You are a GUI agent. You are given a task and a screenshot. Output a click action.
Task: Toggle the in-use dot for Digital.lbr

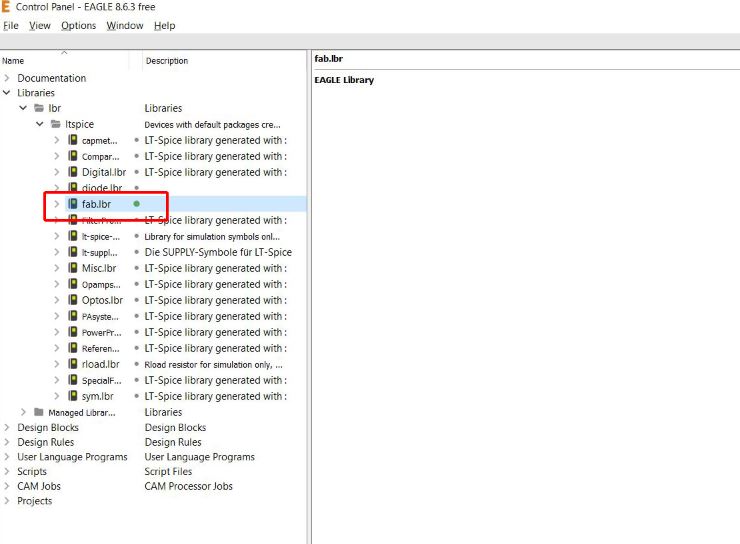coord(136,172)
